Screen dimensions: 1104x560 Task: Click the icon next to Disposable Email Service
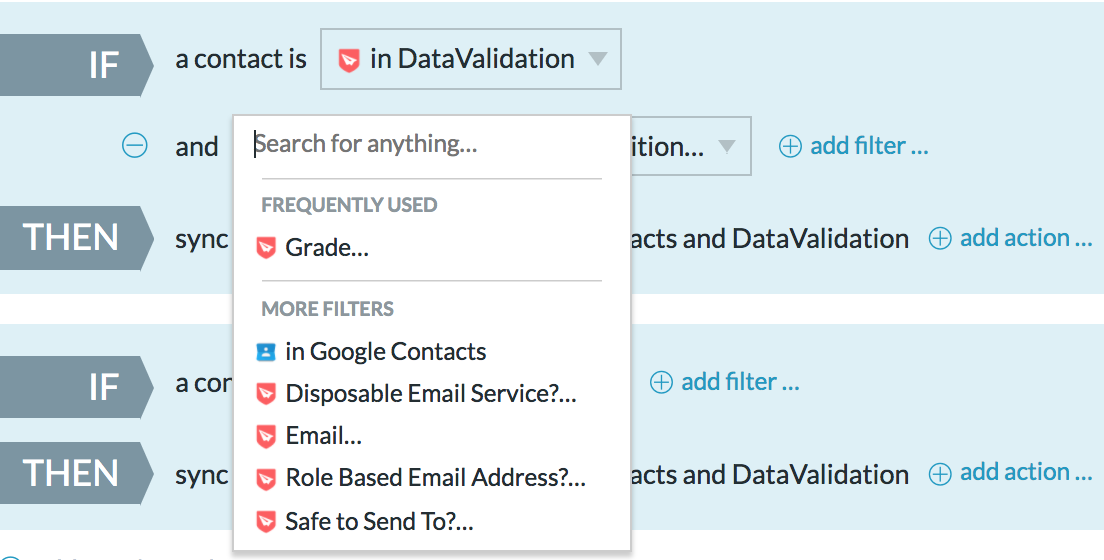click(266, 394)
